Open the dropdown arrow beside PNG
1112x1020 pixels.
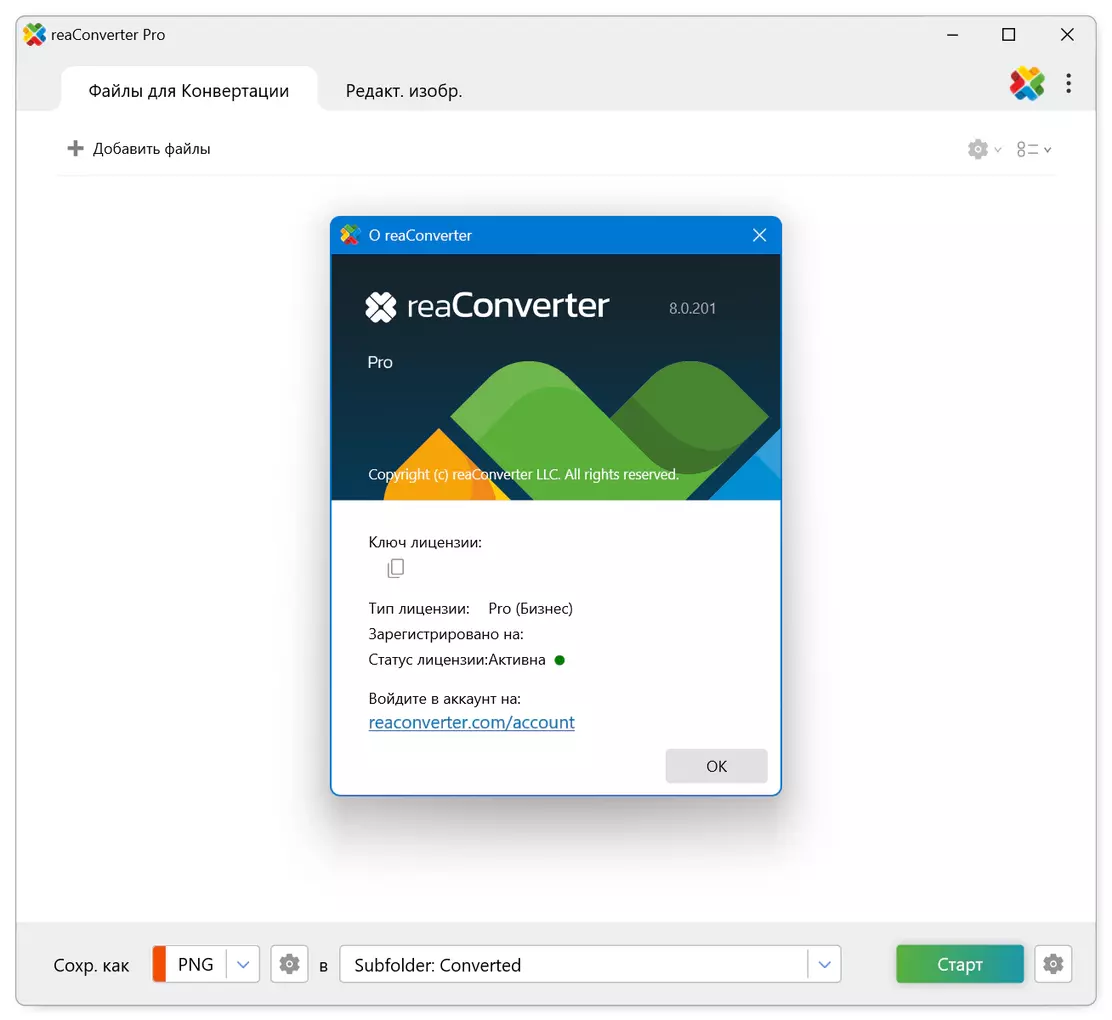(x=243, y=964)
